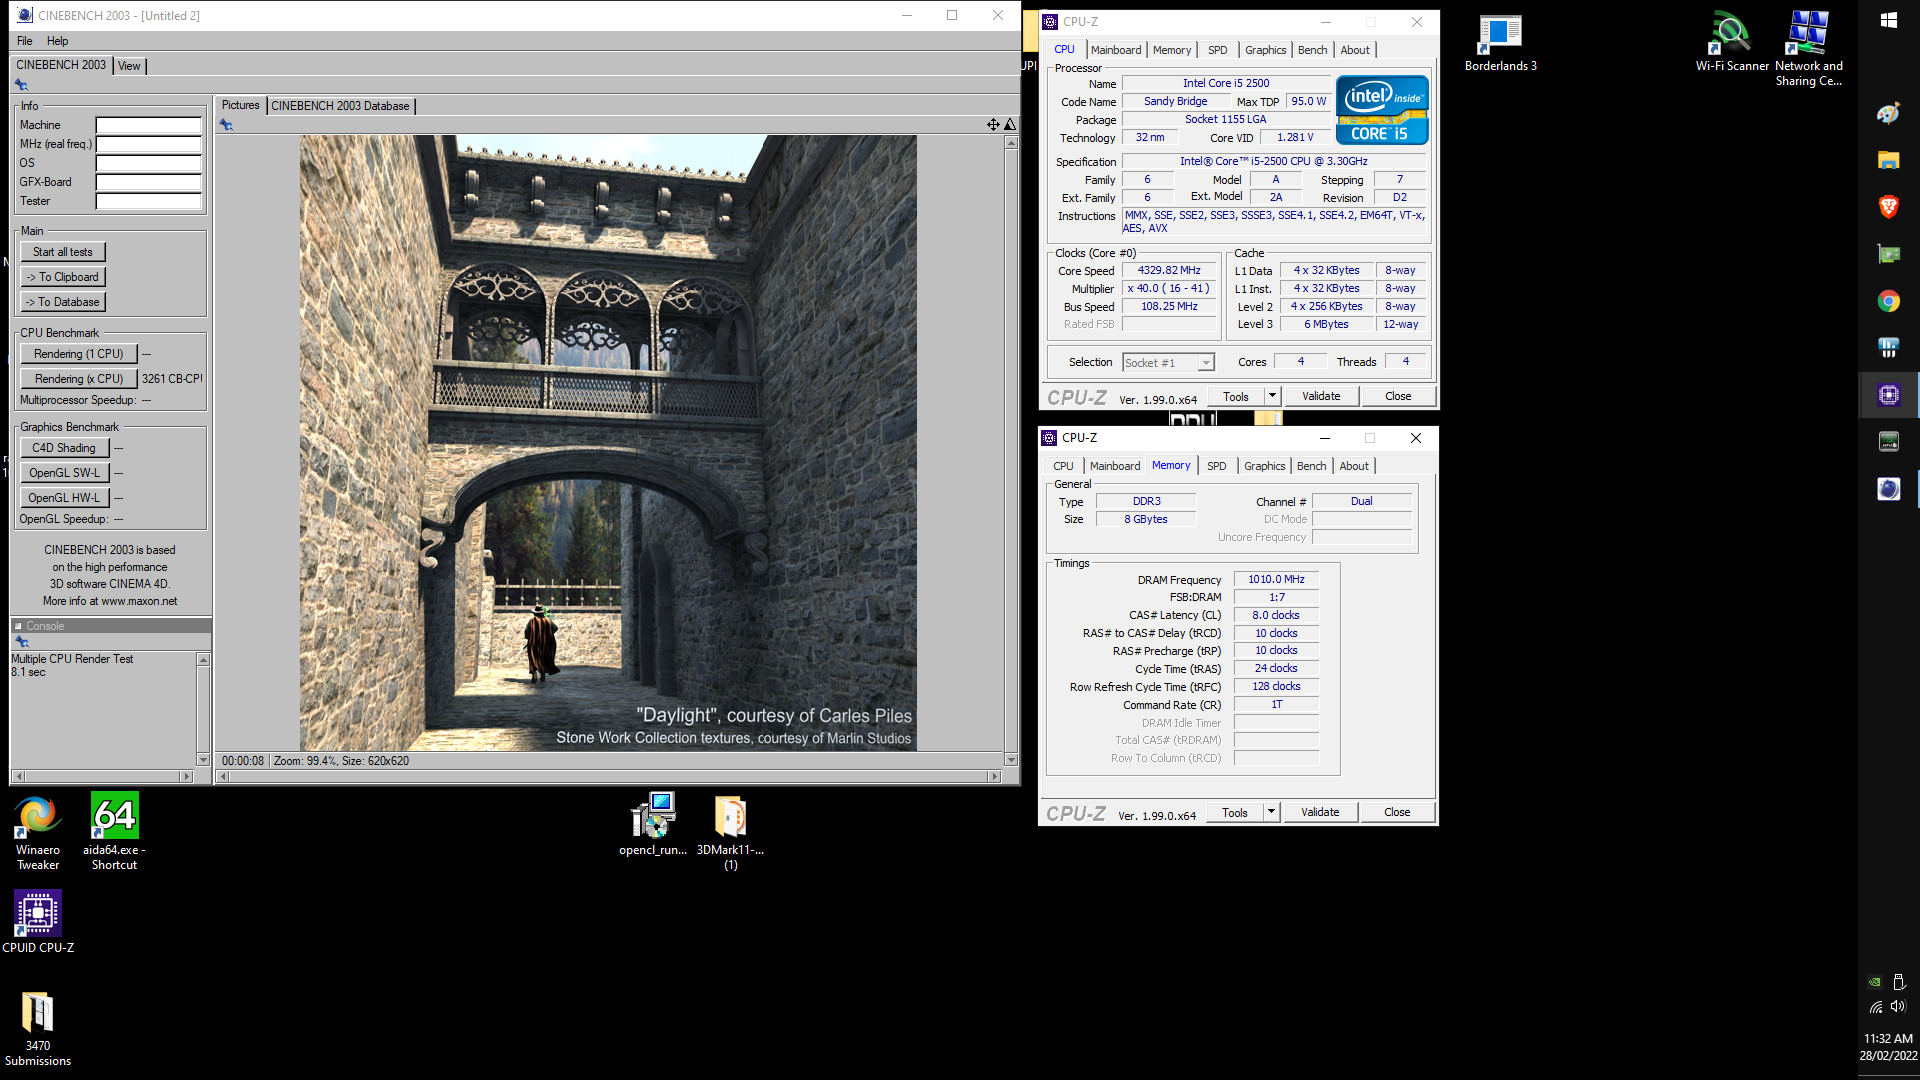Click To Database button
Viewport: 1920px width, 1080px height.
tap(63, 302)
